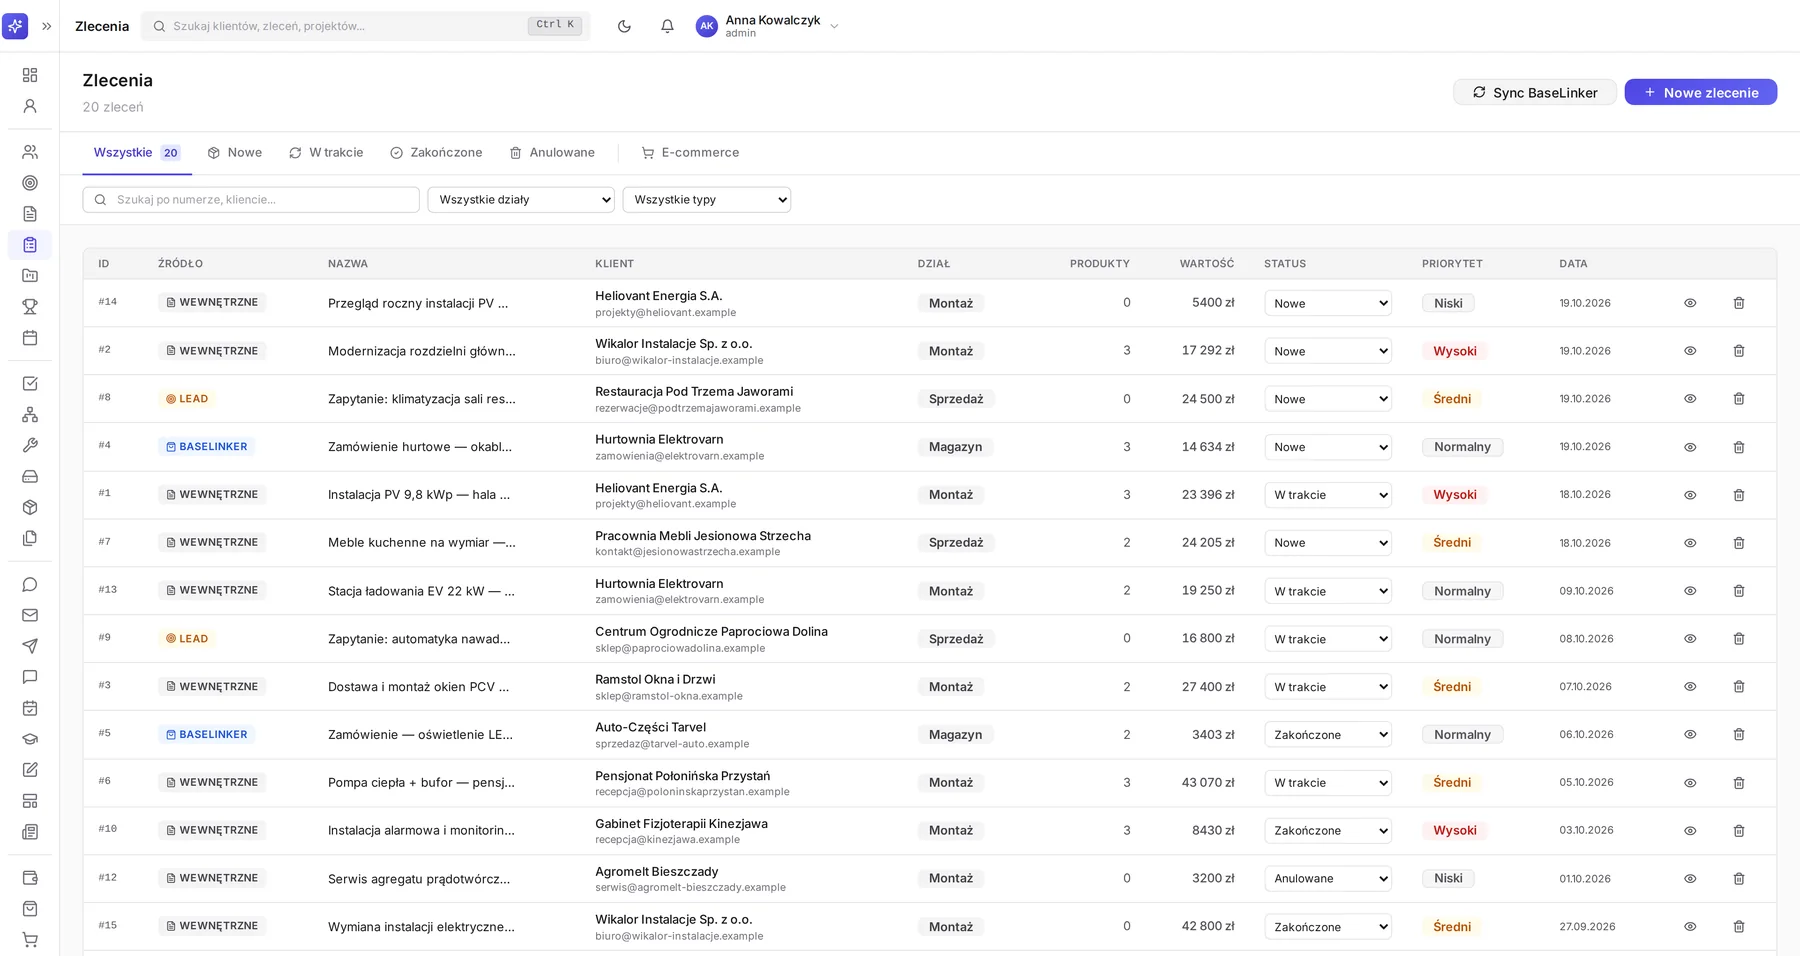
Task: Toggle dark mode with the moon icon
Action: coord(624,26)
